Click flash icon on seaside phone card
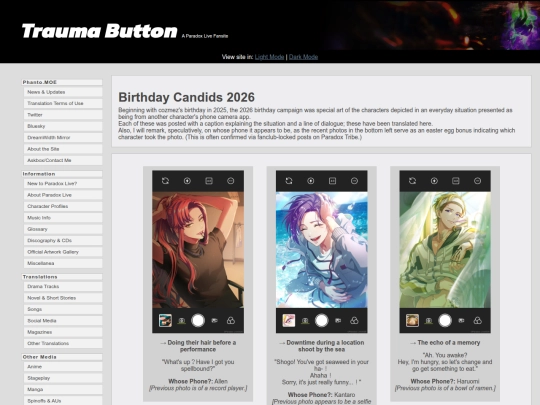The height and width of the screenshot is (405, 540). pos(311,181)
